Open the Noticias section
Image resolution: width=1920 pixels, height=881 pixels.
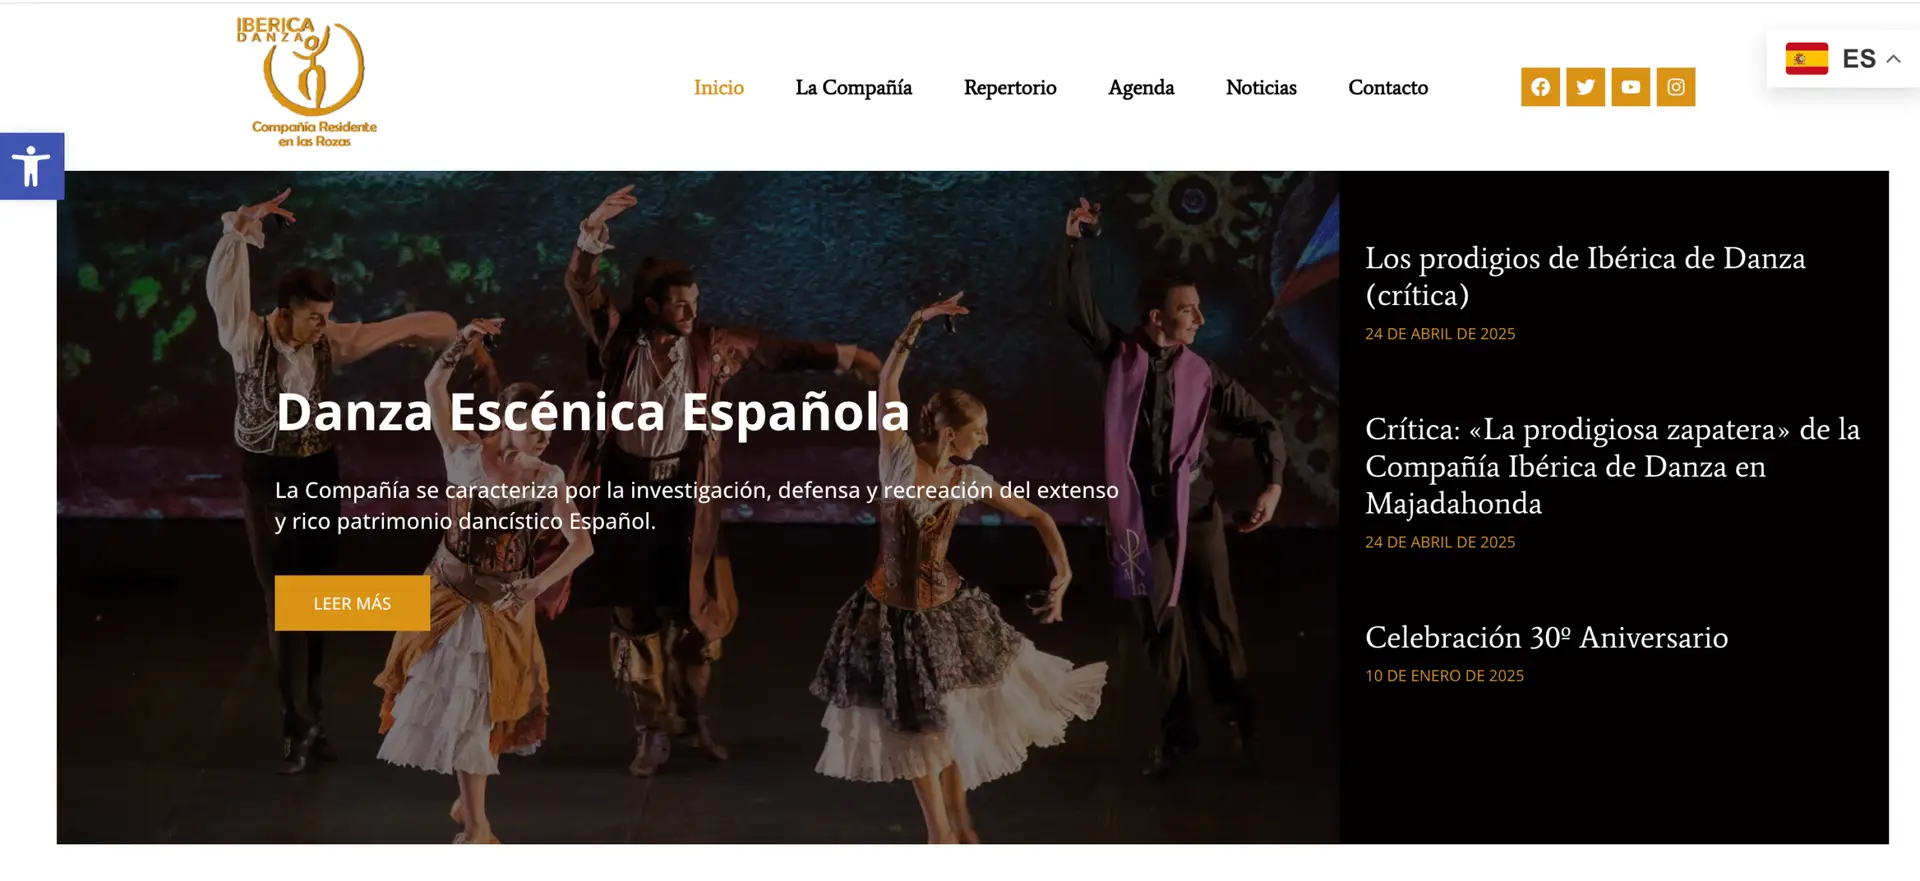pos(1260,88)
